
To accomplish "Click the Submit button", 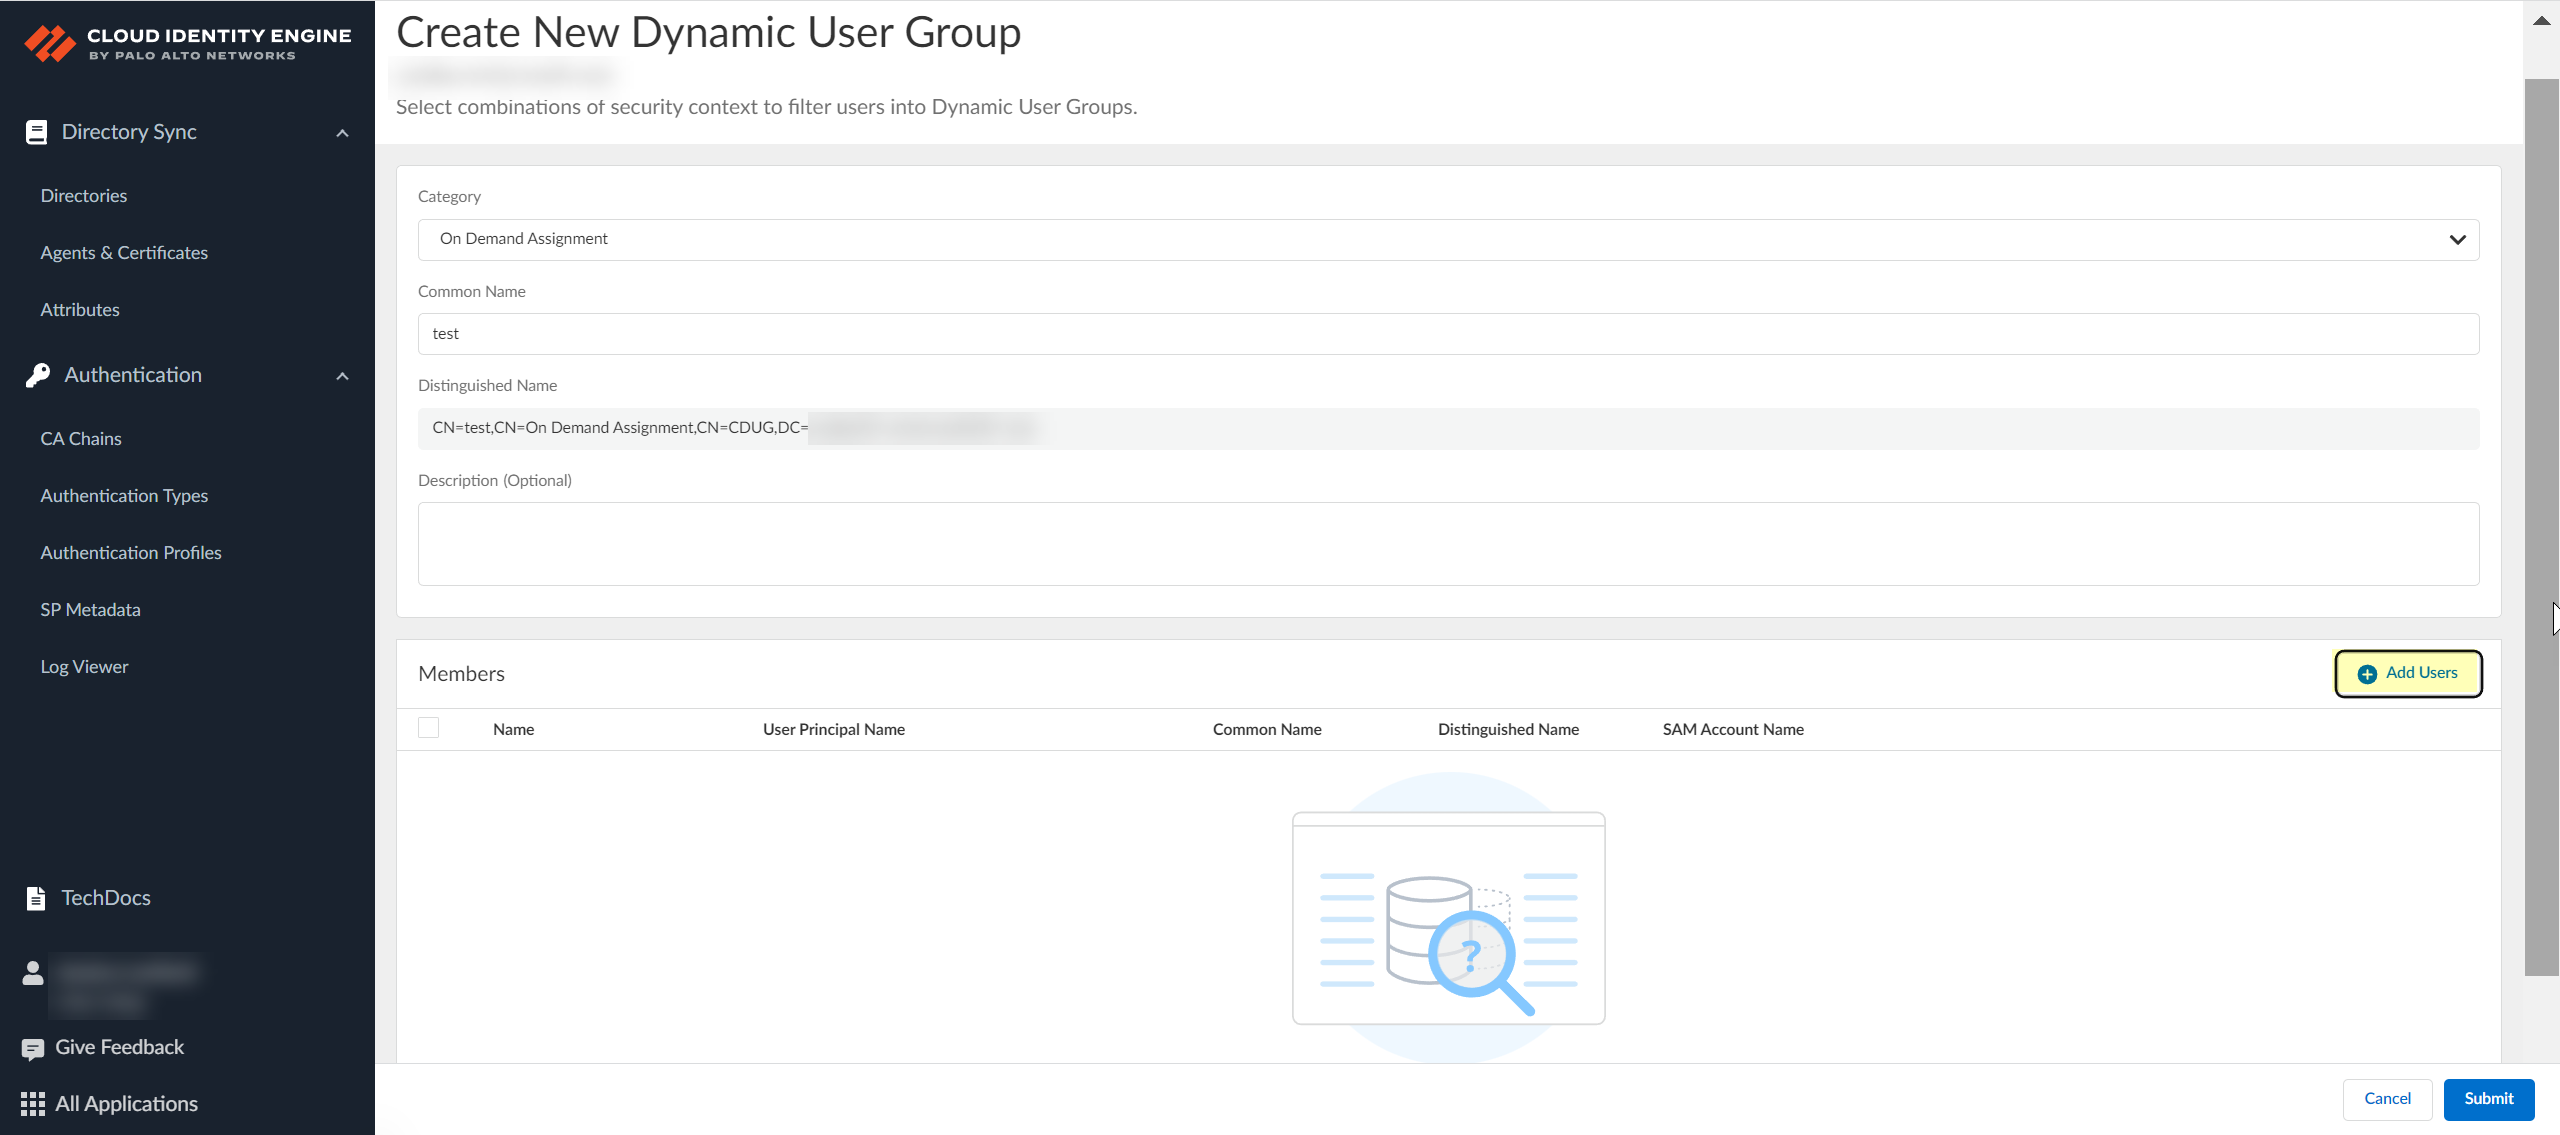I will point(2488,1099).
